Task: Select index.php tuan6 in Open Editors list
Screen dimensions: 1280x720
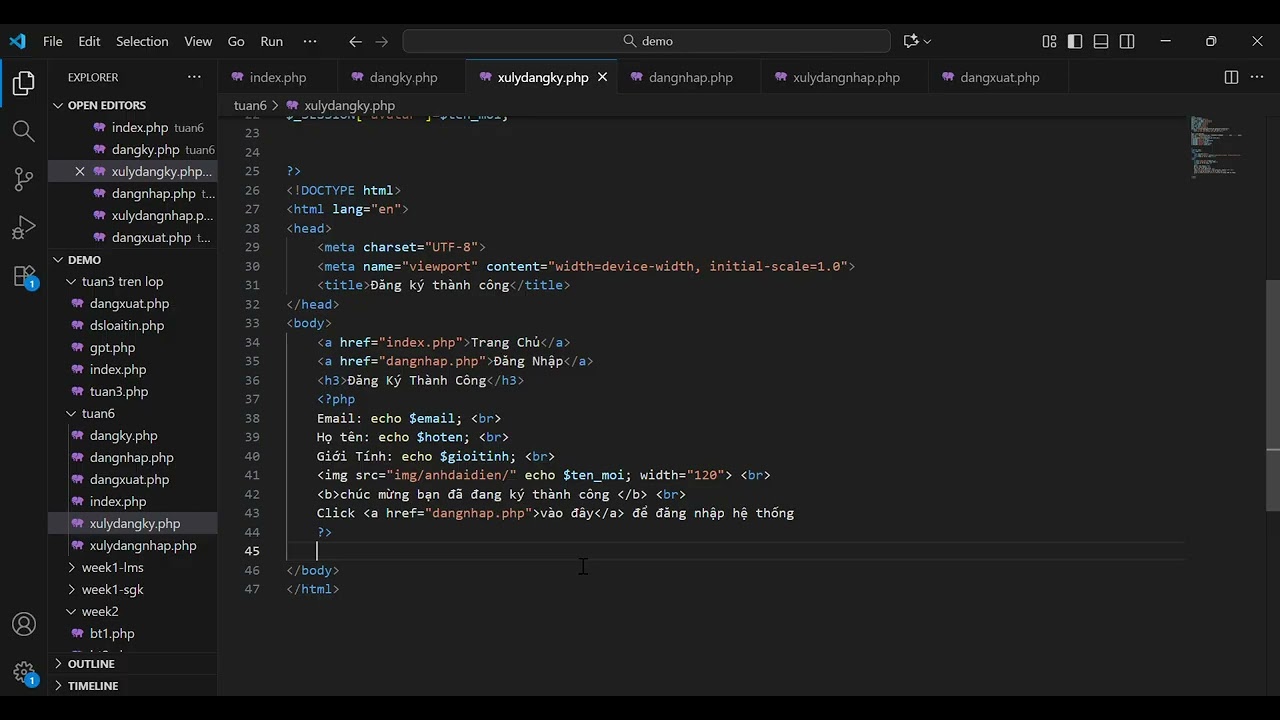Action: 132,128
